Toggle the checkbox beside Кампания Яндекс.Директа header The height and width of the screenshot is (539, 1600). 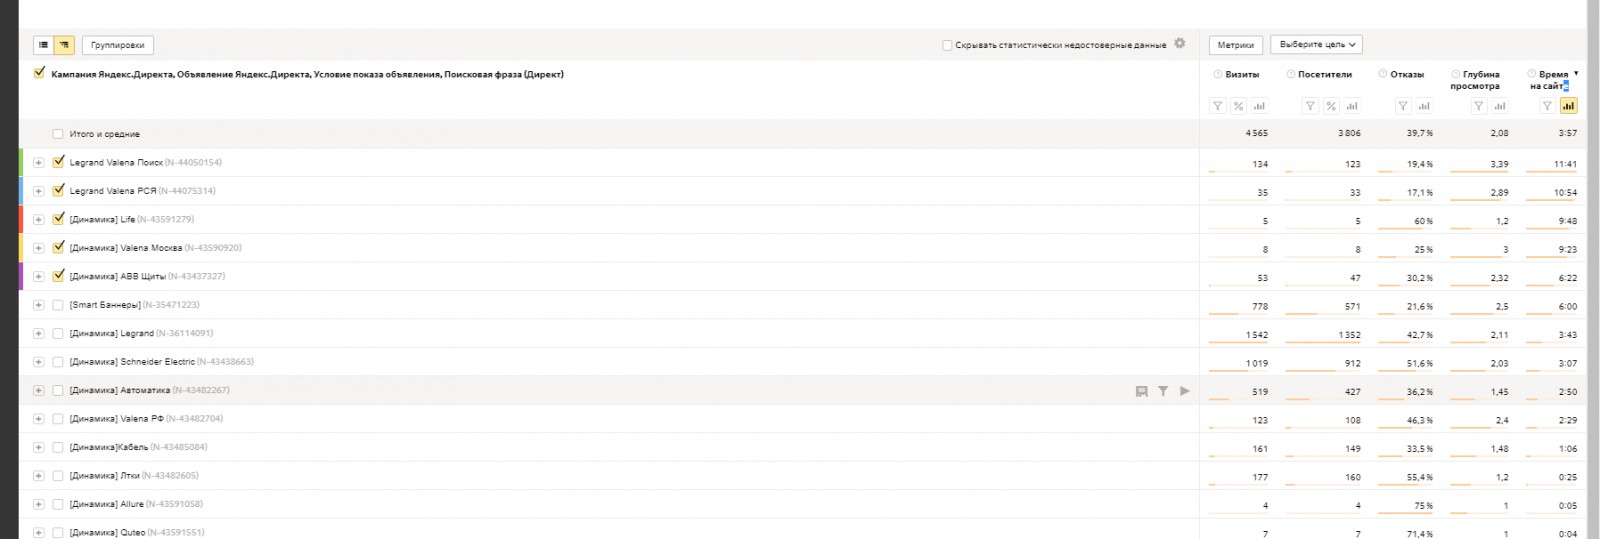click(40, 73)
